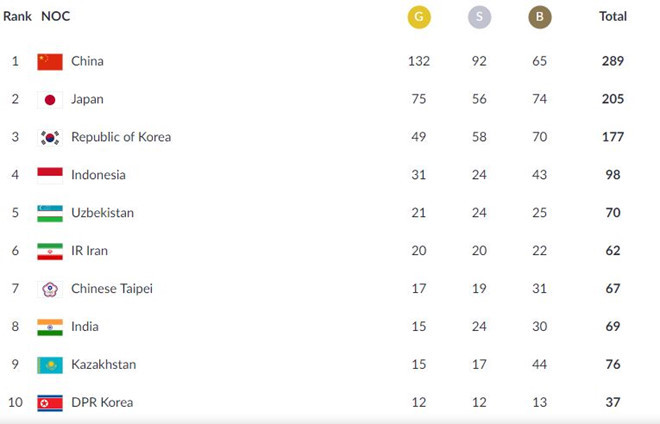The width and height of the screenshot is (660, 424).
Task: Open the Republic of Korea link
Action: click(x=120, y=137)
